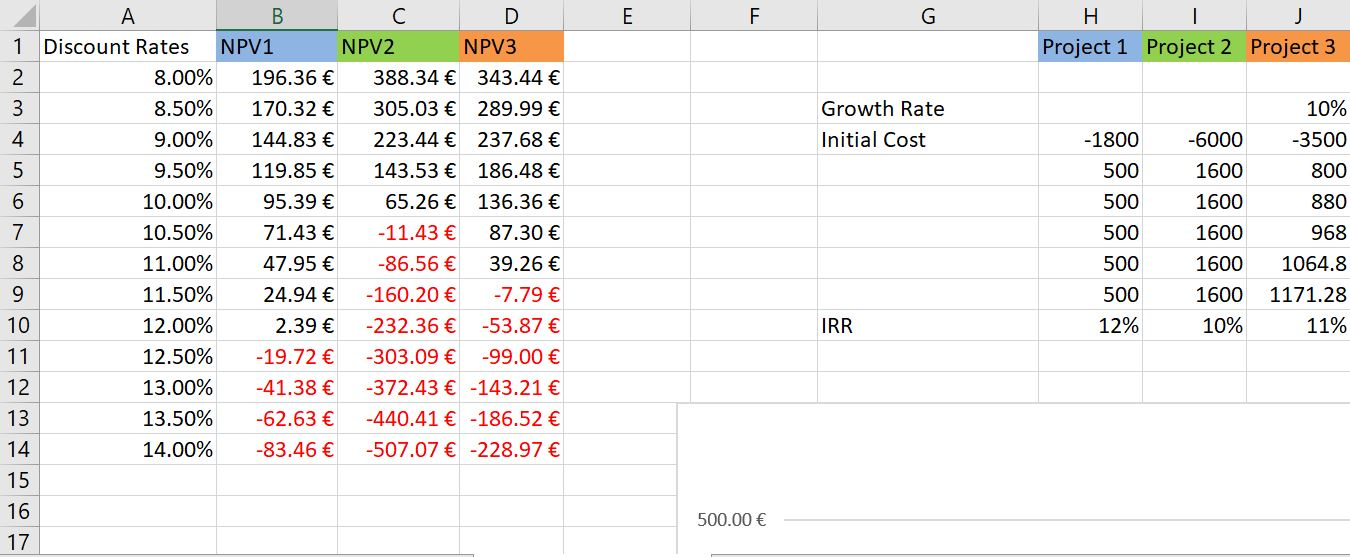Select column B header
This screenshot has width=1350, height=557.
point(277,15)
